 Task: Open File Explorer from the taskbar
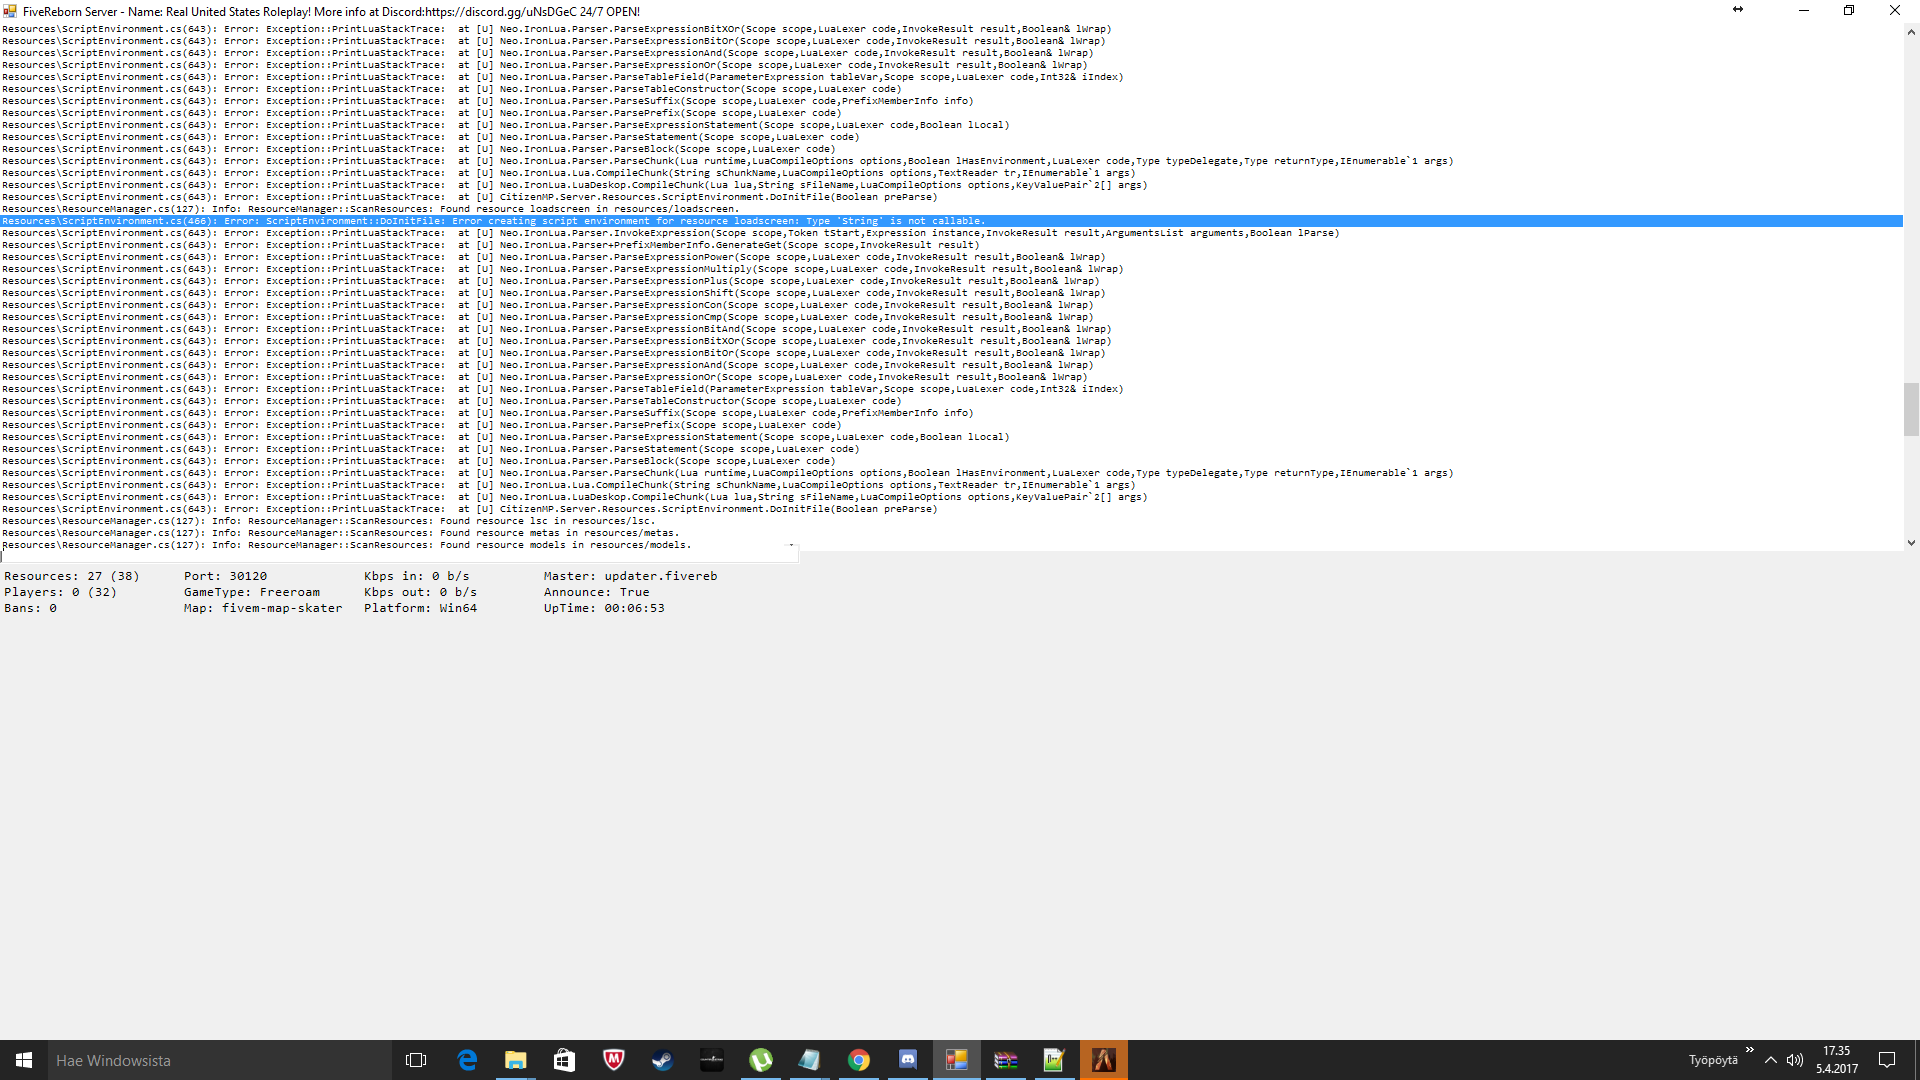[516, 1060]
